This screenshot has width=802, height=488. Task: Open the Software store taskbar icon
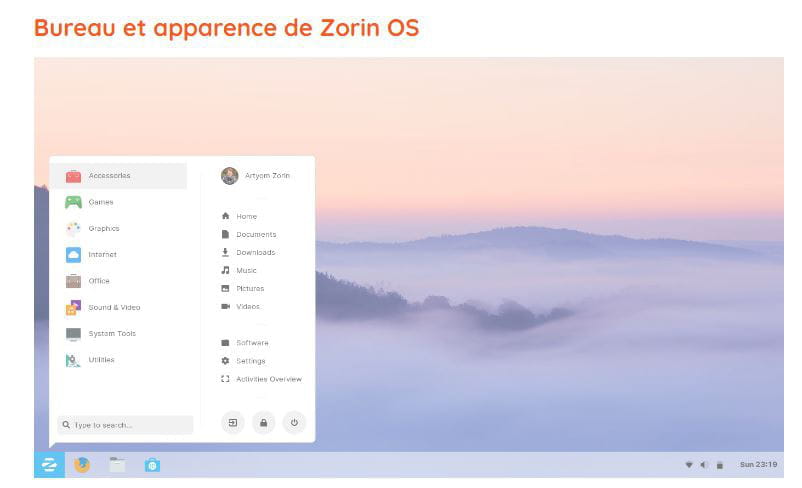coord(152,465)
